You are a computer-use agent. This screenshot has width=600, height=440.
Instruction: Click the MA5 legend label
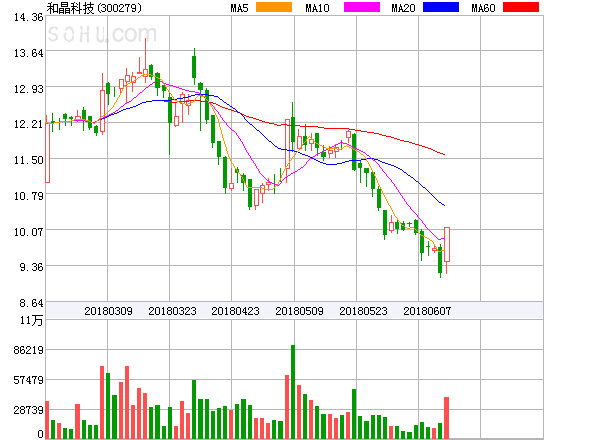[x=240, y=8]
